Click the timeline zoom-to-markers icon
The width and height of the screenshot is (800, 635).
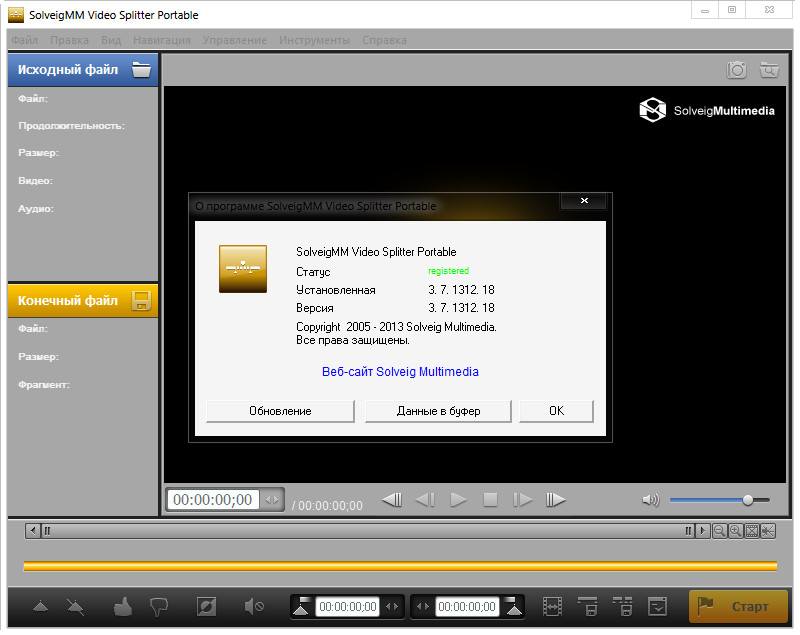pyautogui.click(x=768, y=531)
